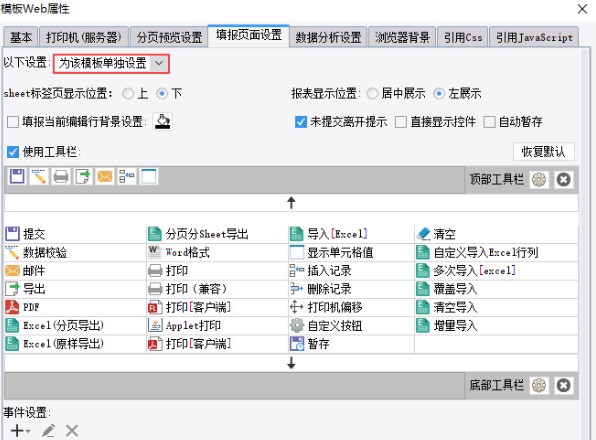Select the 覆盖导入 tool
Image resolution: width=596 pixels, height=440 pixels.
click(496, 289)
